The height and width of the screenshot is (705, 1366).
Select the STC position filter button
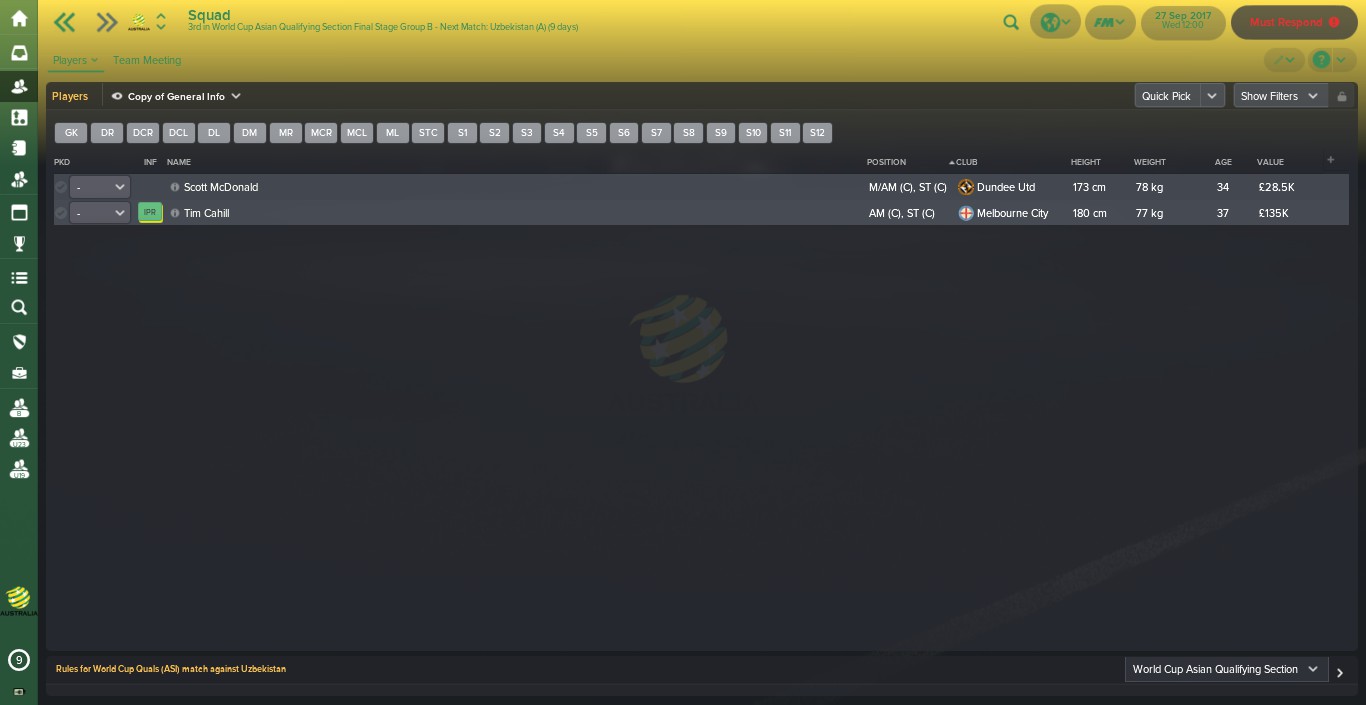point(428,132)
